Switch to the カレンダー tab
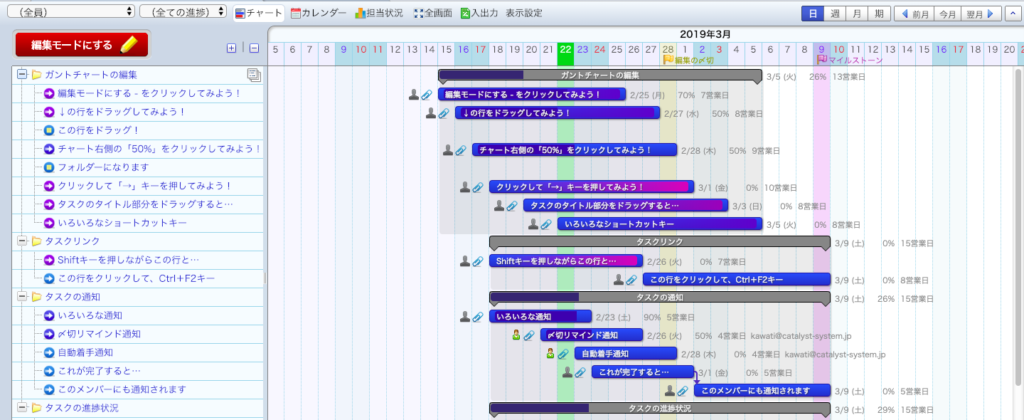The height and width of the screenshot is (420, 1024). [318, 14]
